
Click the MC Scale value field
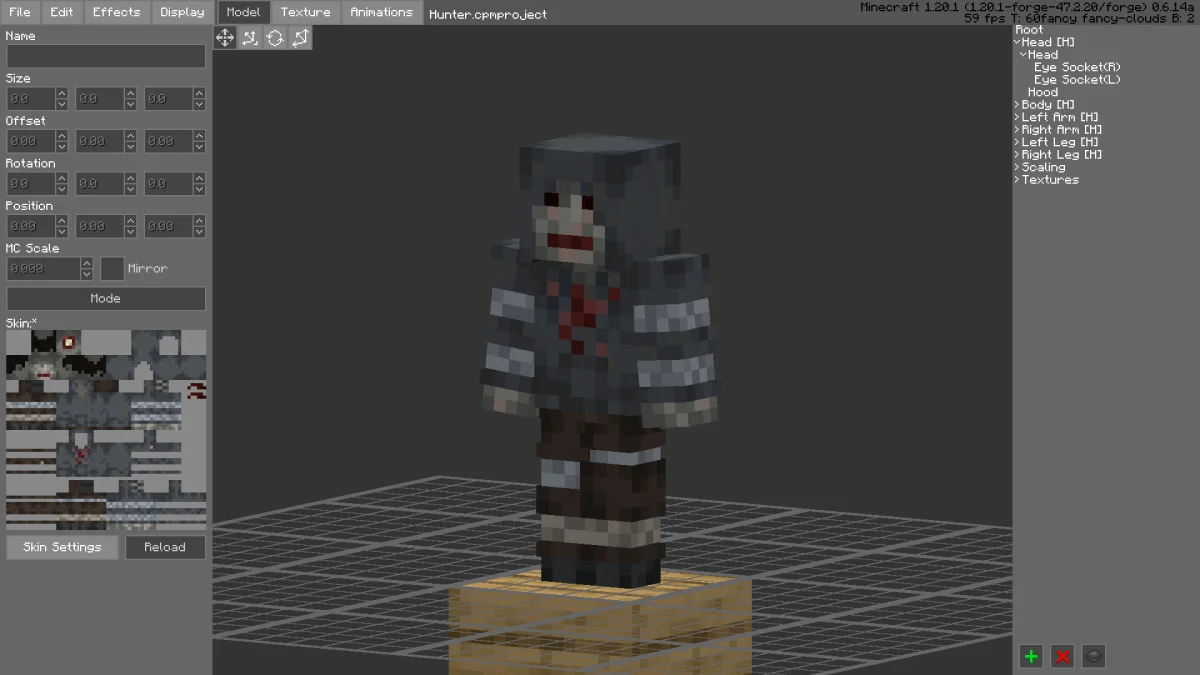pos(43,269)
